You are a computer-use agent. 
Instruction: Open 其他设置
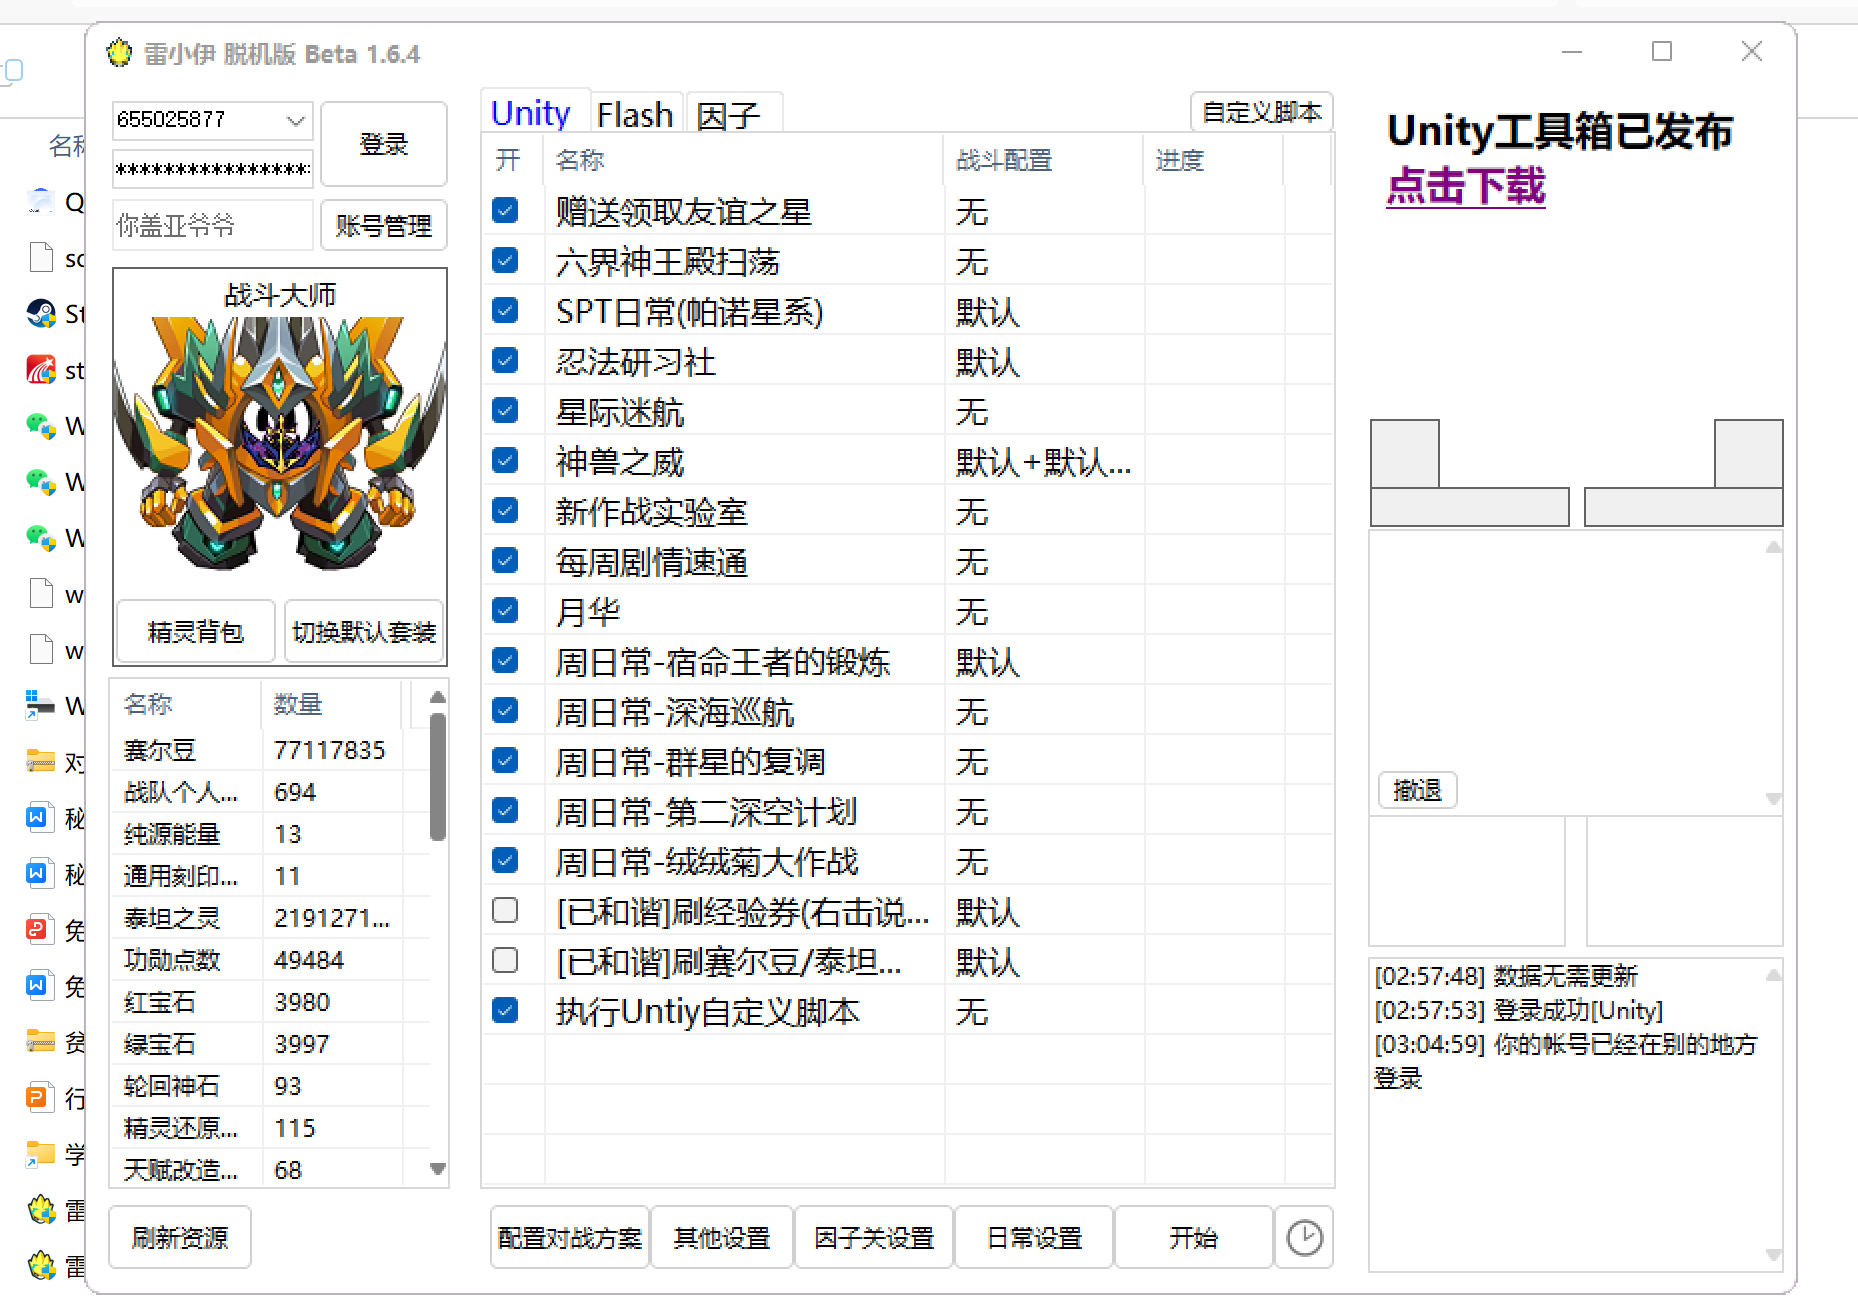click(x=722, y=1238)
